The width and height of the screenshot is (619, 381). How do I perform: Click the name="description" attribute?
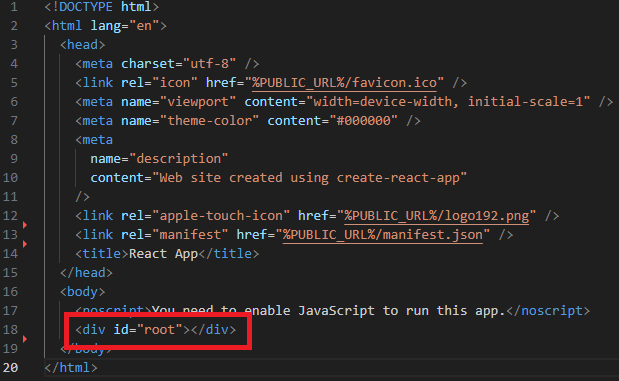[x=159, y=159]
